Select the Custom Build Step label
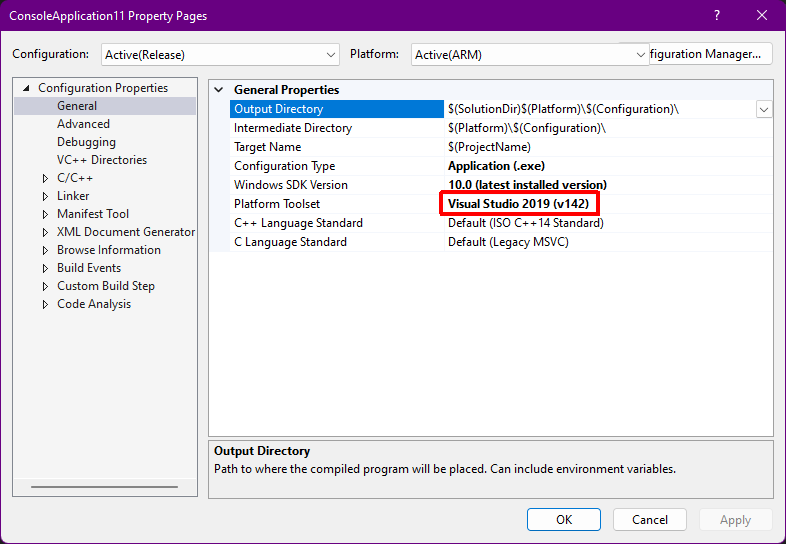 pos(106,286)
